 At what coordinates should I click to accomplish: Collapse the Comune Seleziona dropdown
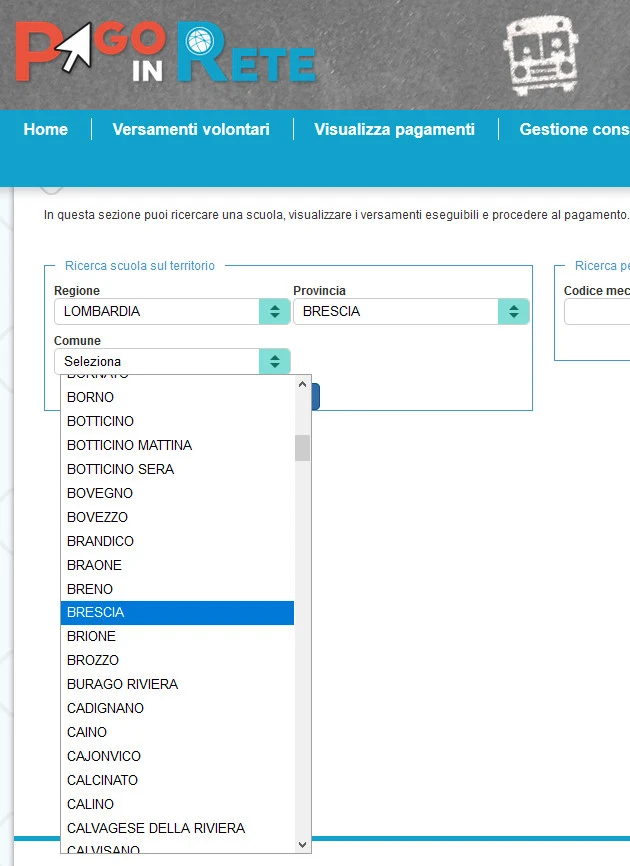click(172, 361)
